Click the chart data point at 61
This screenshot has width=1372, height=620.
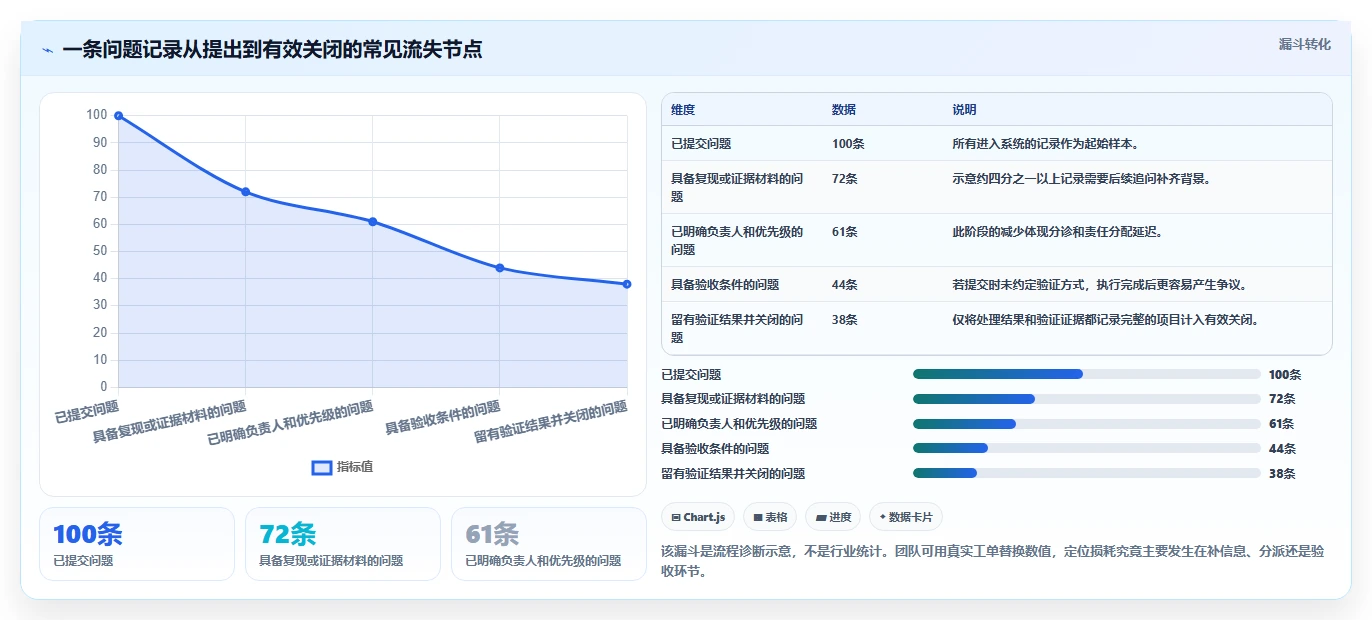click(372, 222)
